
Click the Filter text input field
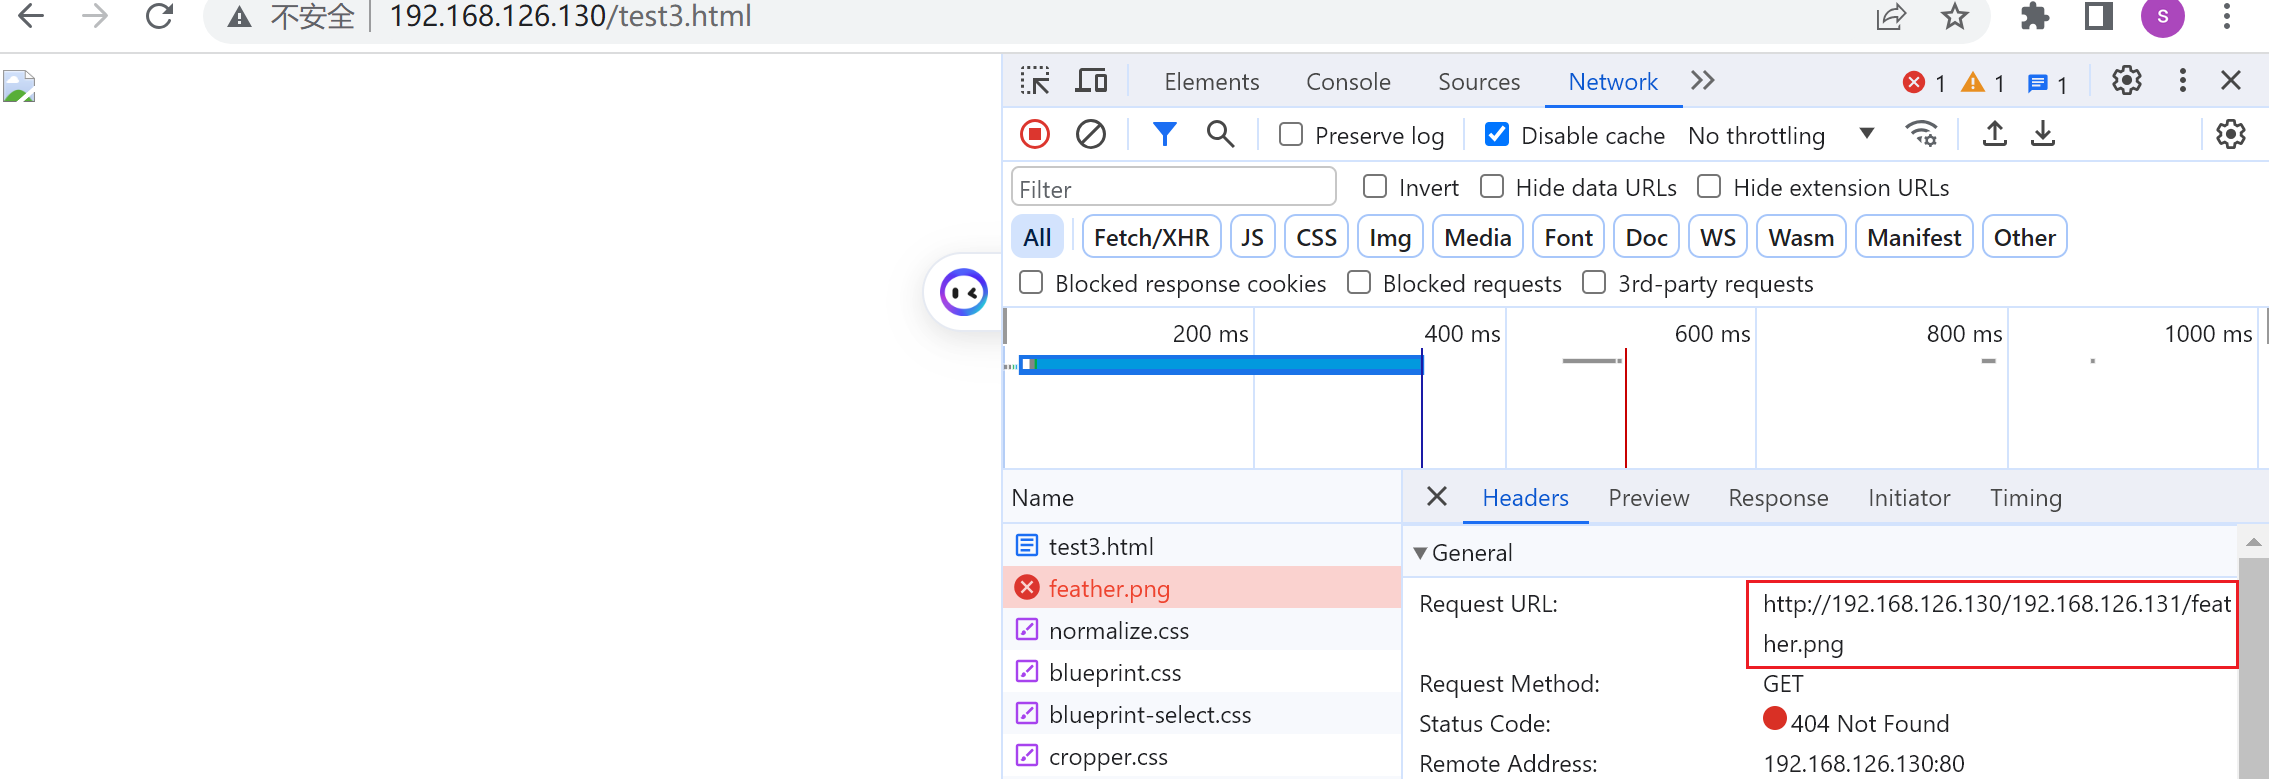1173,189
